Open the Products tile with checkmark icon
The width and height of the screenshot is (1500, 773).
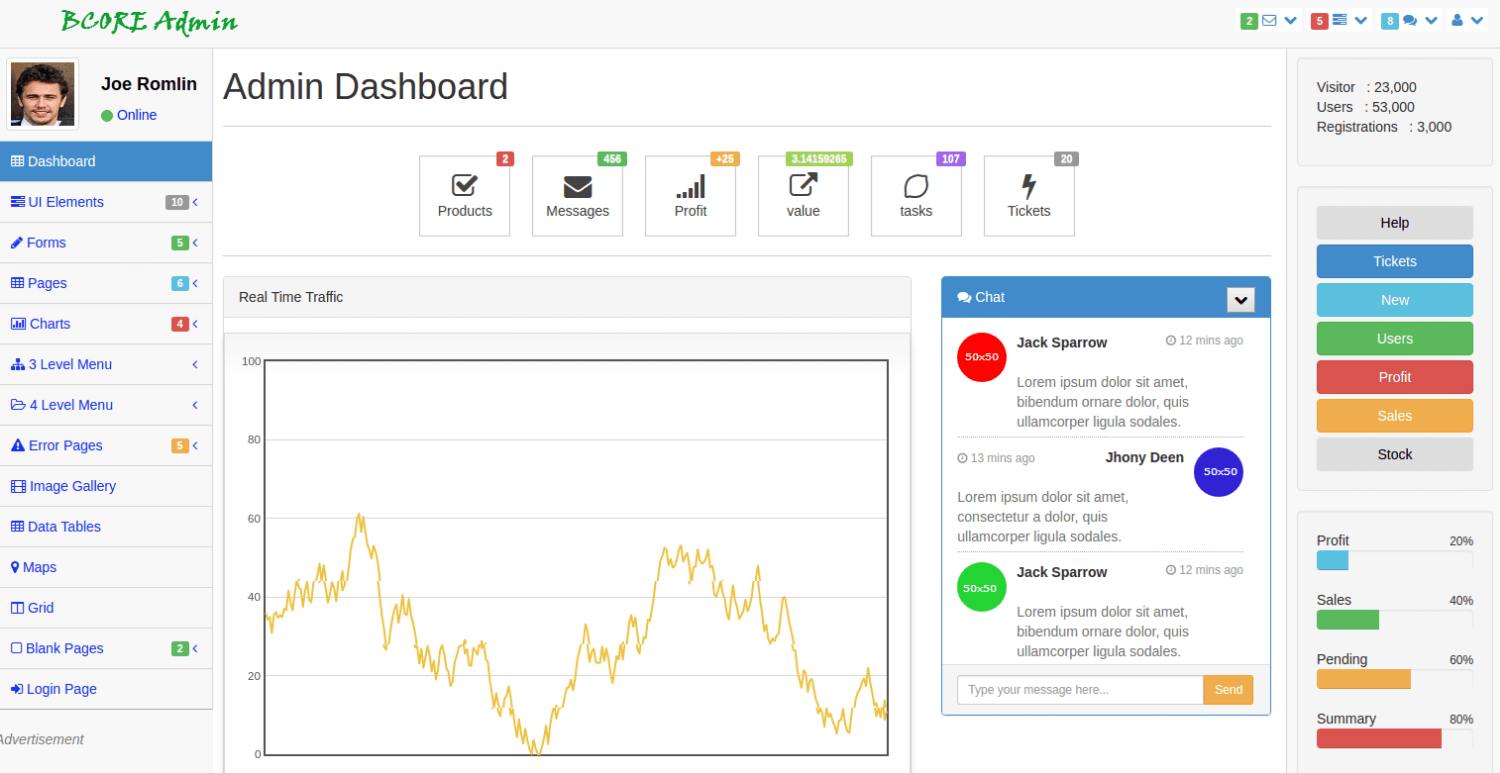point(465,196)
